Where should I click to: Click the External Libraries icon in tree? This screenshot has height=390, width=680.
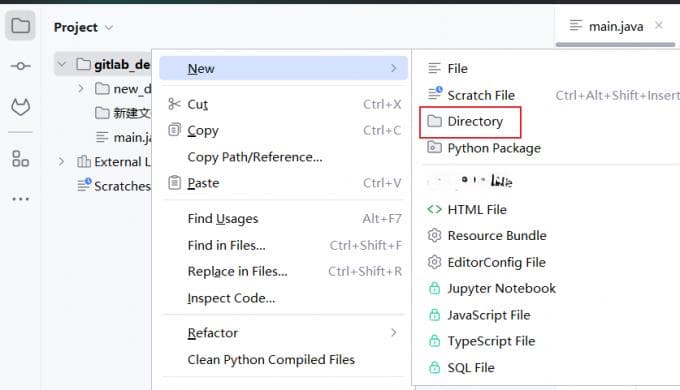(83, 162)
